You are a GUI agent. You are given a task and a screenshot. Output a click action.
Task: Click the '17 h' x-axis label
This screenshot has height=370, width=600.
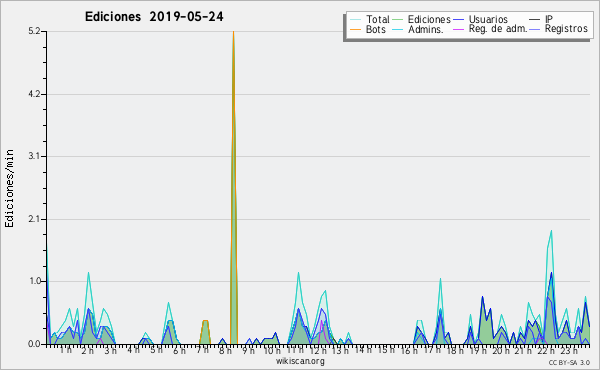coord(432,350)
